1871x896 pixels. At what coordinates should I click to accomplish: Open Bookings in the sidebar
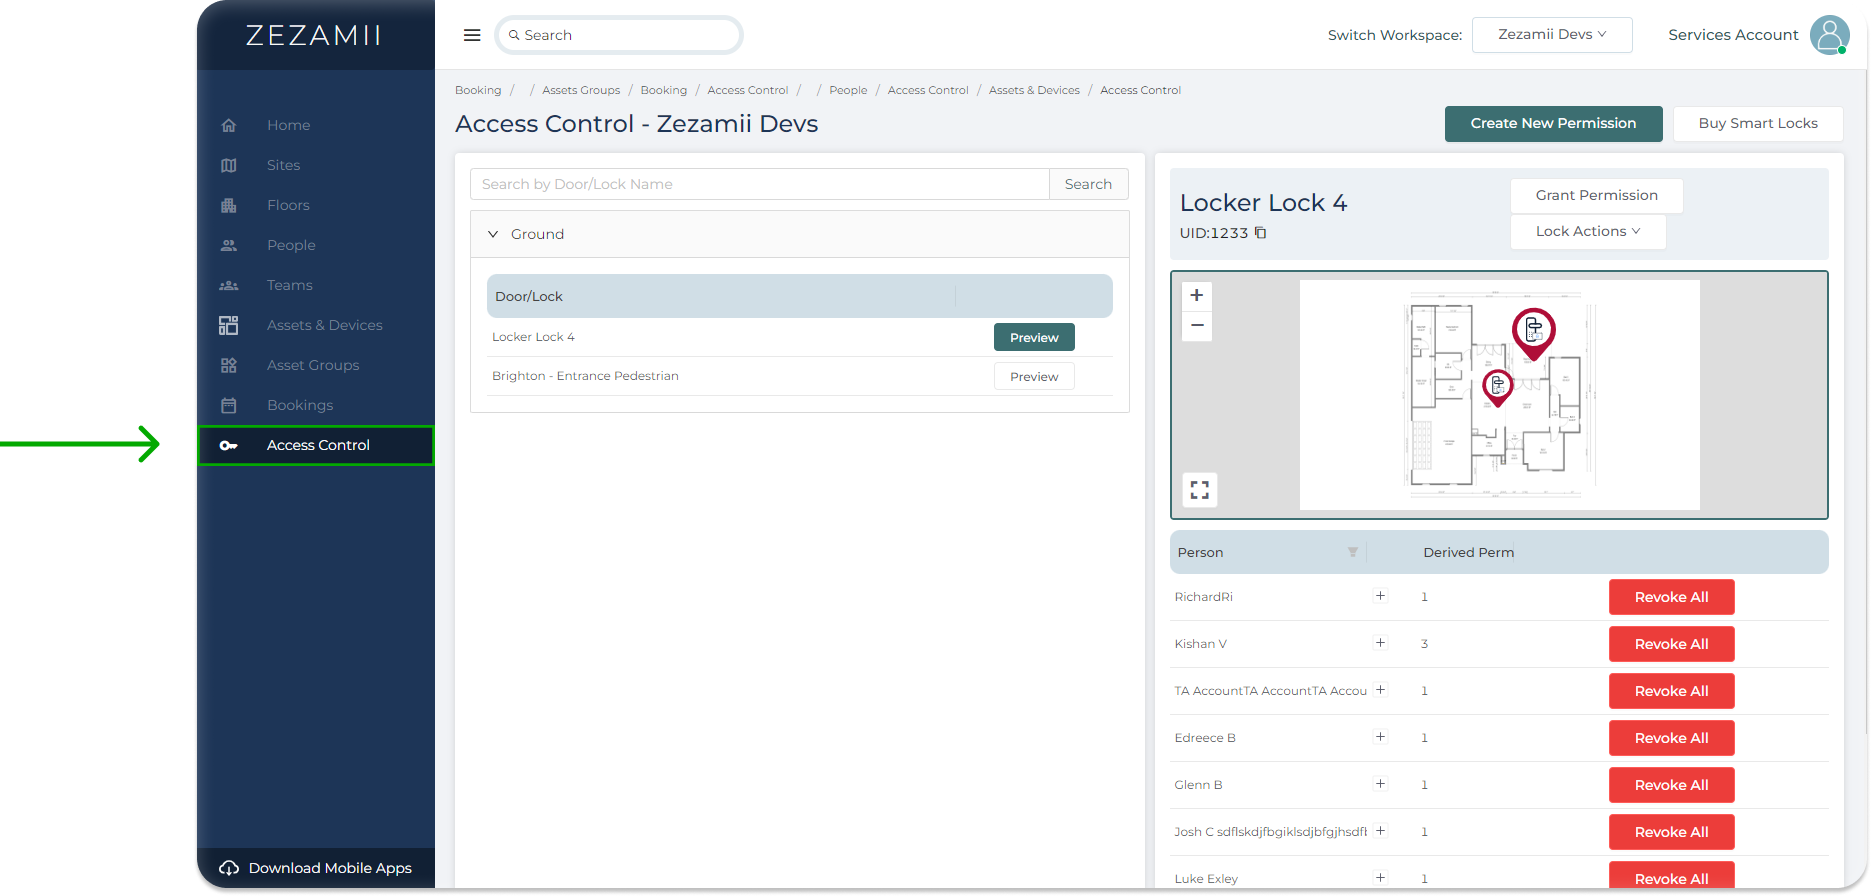click(300, 405)
